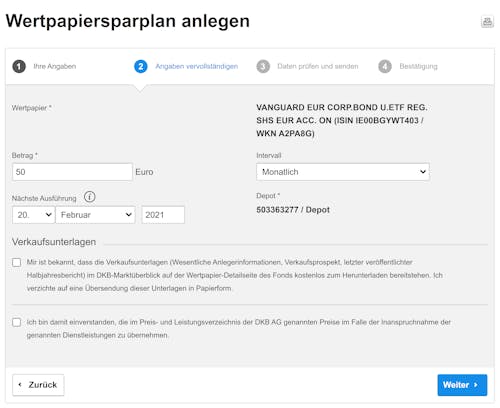Click the Weiter button
This screenshot has width=500, height=408.
click(462, 385)
